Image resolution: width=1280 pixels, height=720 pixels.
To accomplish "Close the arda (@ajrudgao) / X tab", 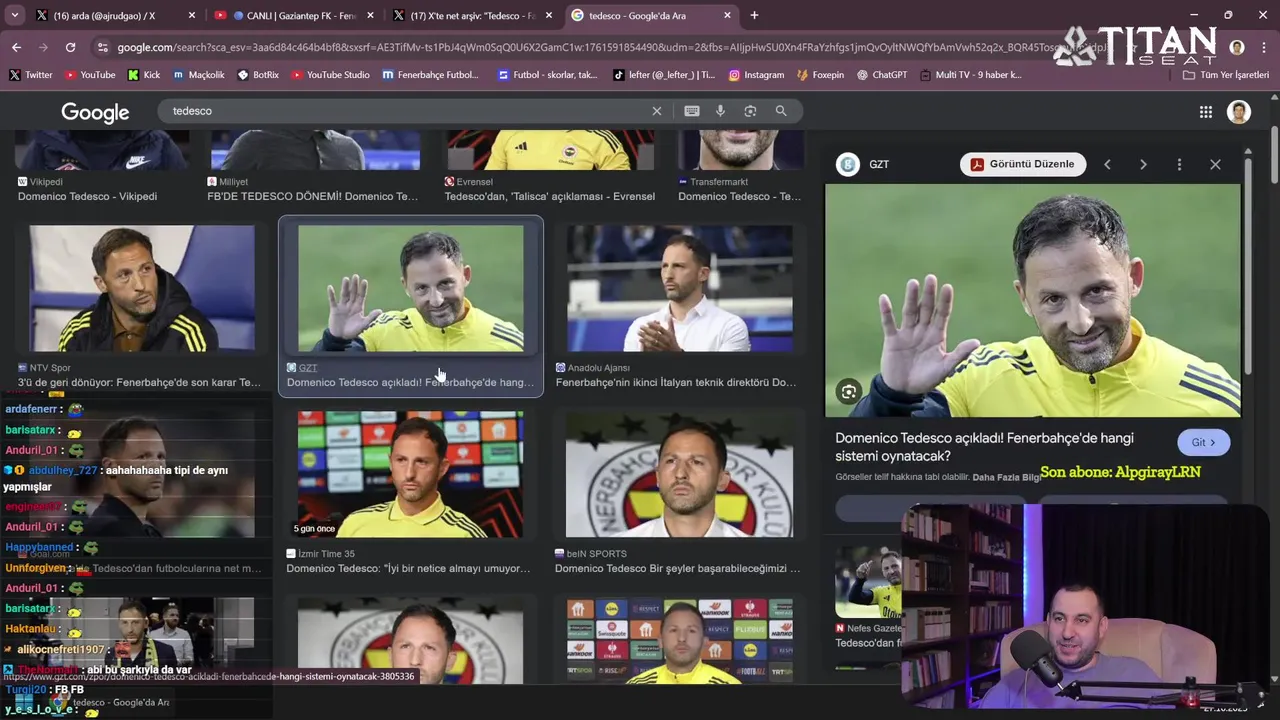I will click(x=192, y=15).
